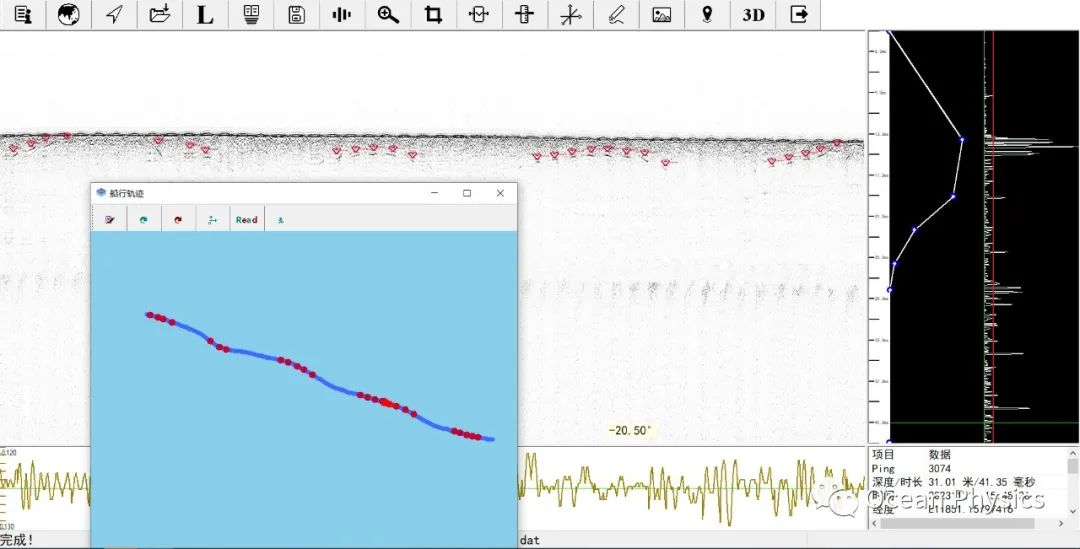The height and width of the screenshot is (549, 1080).
Task: Open the picture image tool
Action: (661, 15)
